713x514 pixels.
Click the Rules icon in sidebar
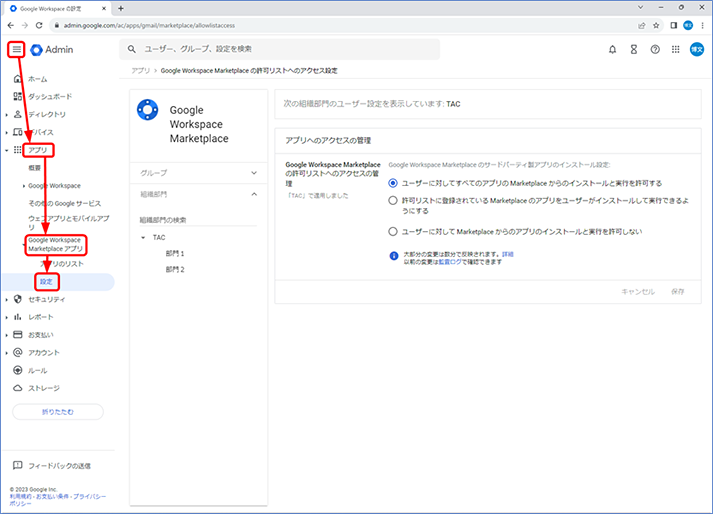tap(18, 370)
